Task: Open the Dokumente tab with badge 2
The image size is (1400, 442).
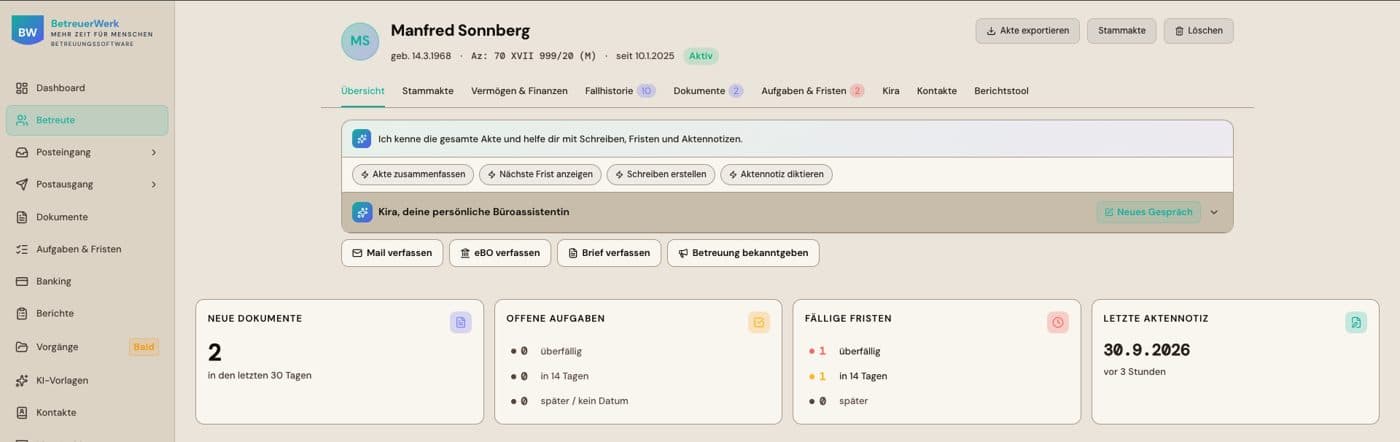Action: coord(708,91)
